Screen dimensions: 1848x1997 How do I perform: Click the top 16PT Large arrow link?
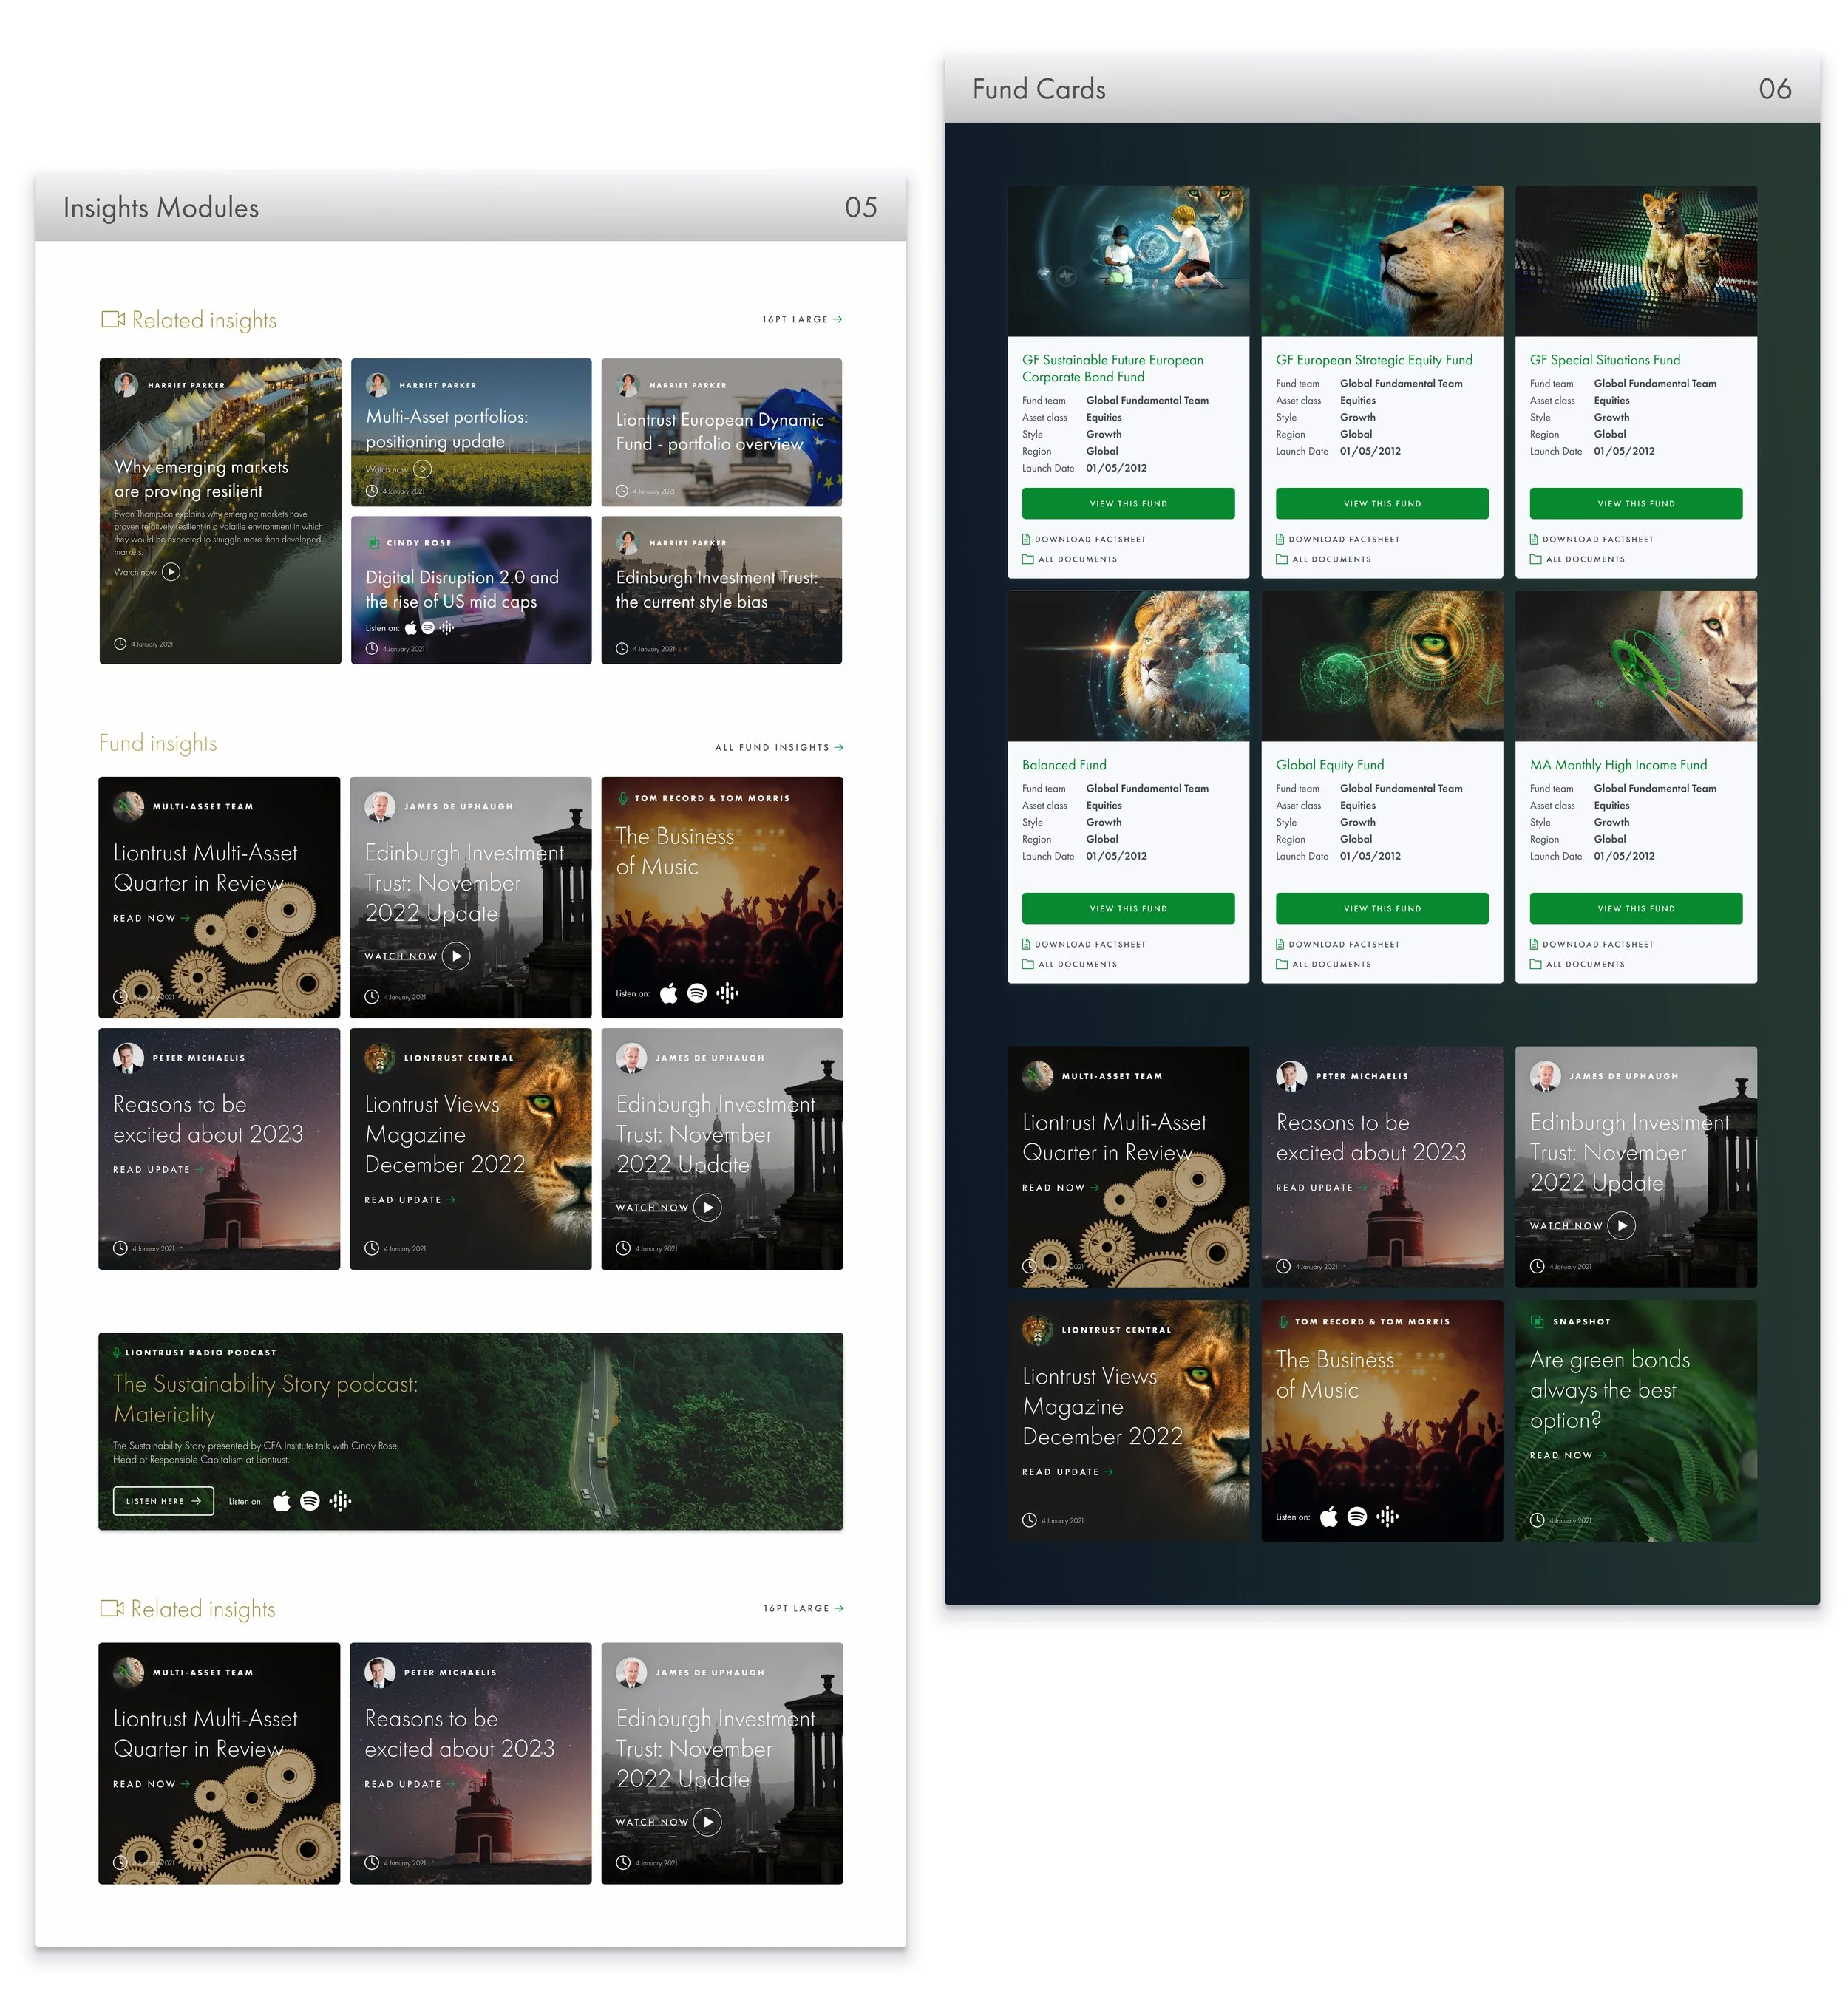(x=802, y=319)
